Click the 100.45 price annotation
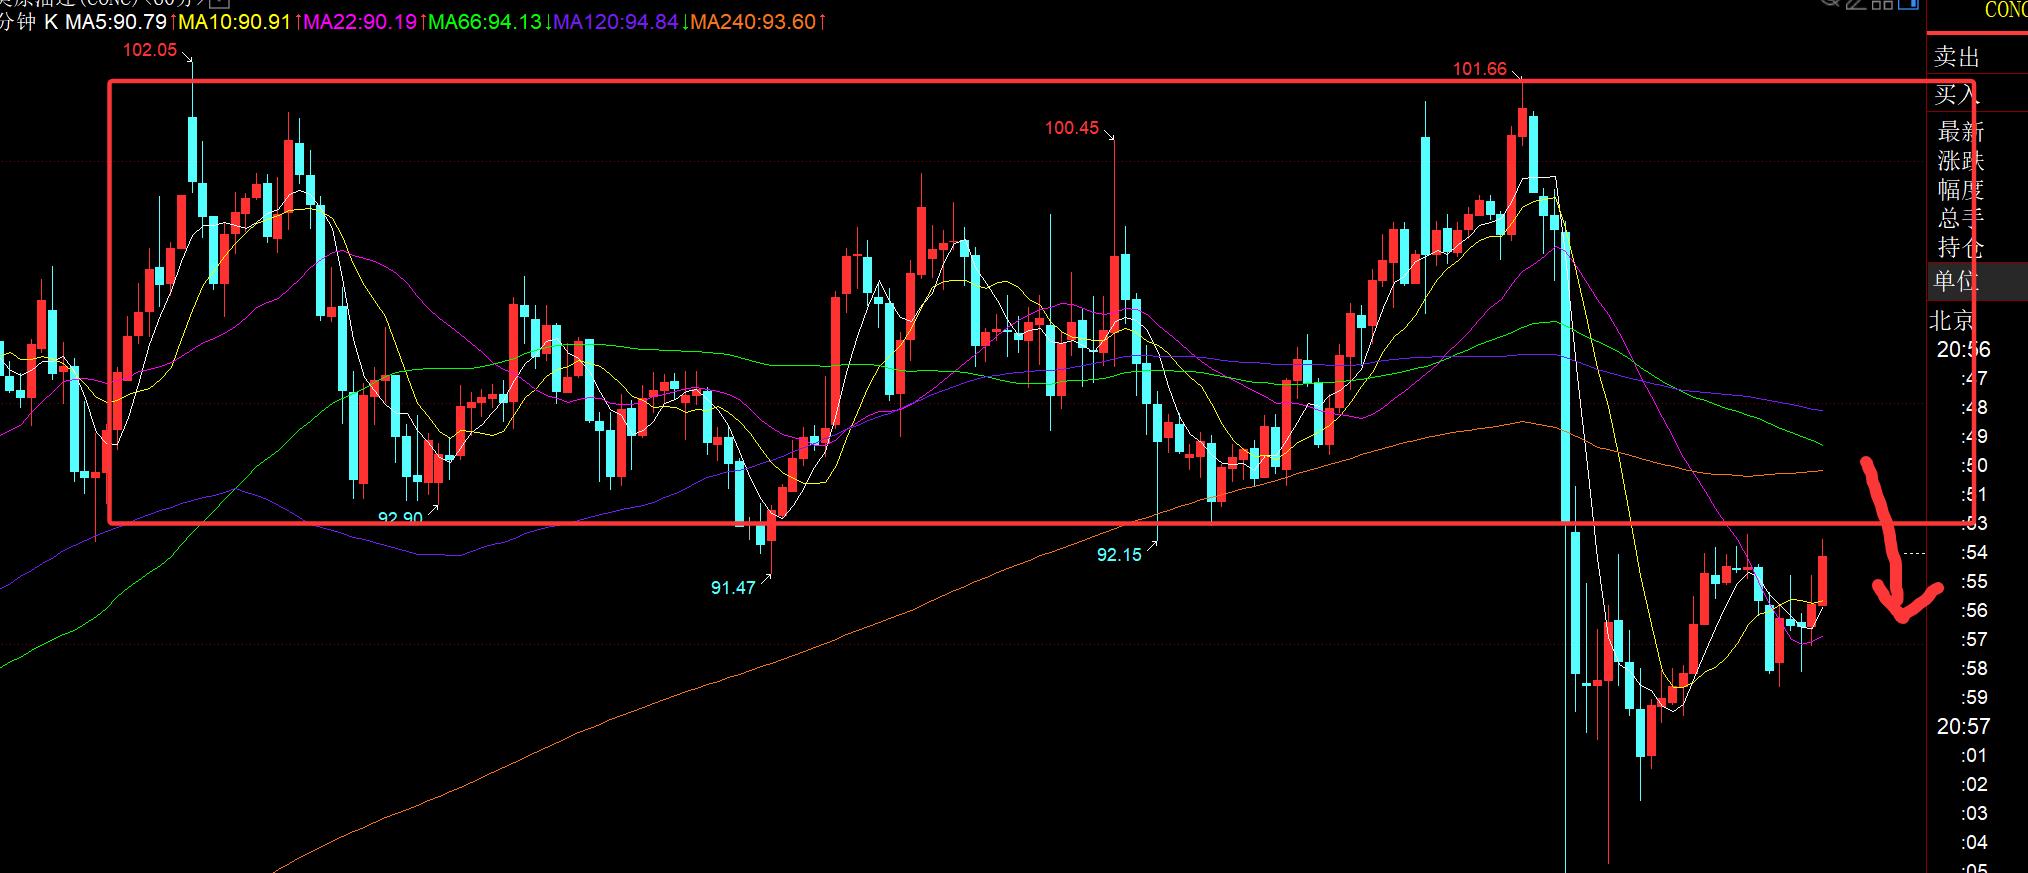Viewport: 2028px width, 873px height. pos(1071,128)
